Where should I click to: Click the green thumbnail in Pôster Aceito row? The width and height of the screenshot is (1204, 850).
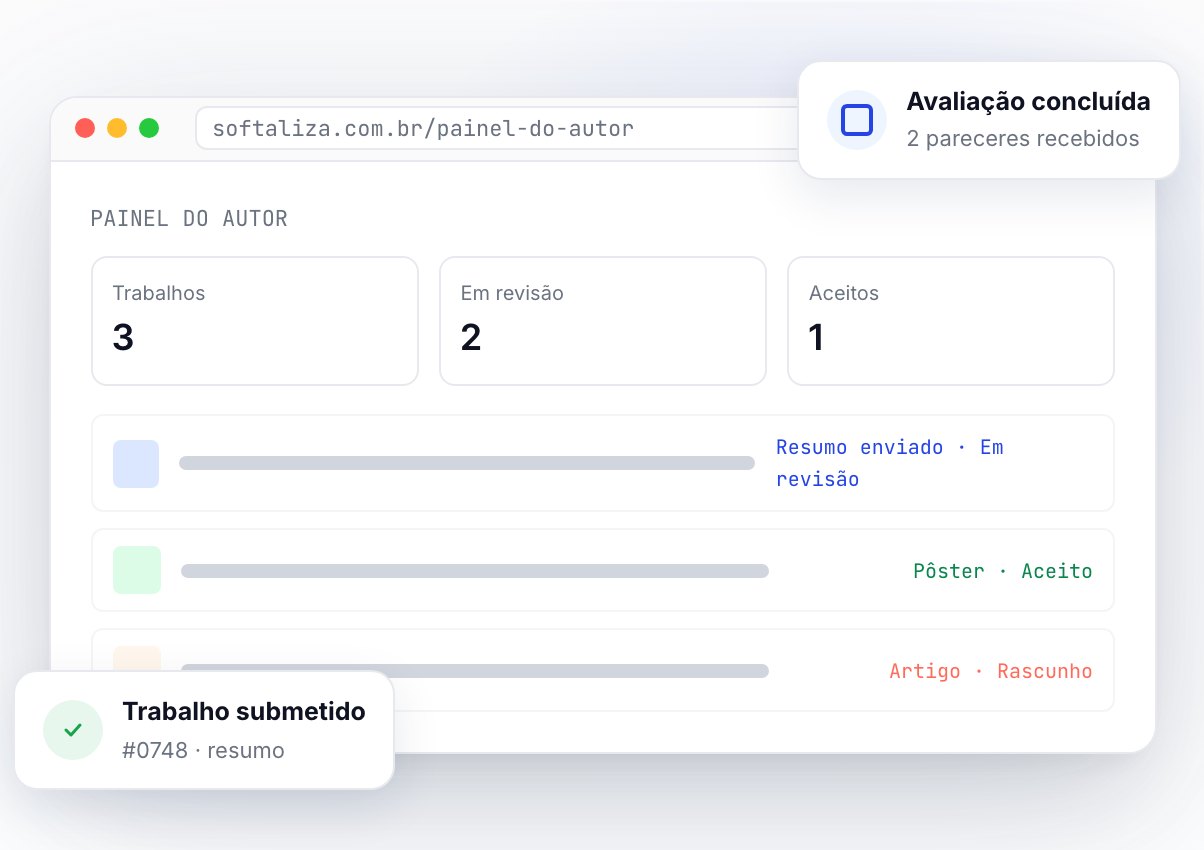point(137,570)
